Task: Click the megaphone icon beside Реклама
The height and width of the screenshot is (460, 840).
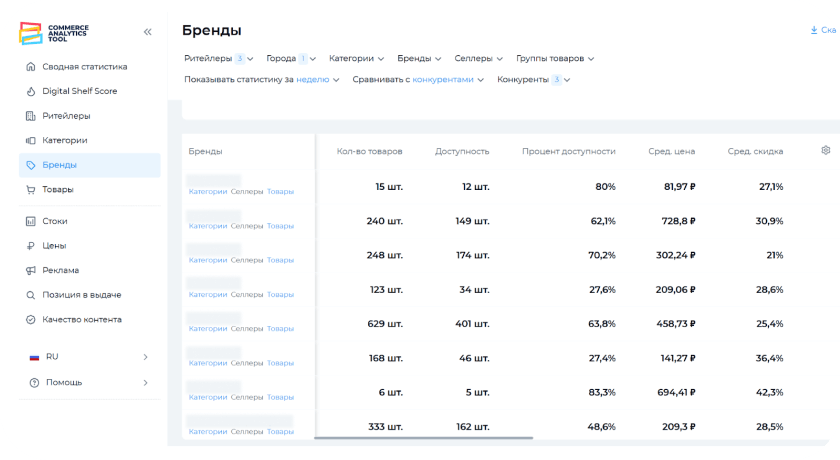Action: tap(31, 270)
